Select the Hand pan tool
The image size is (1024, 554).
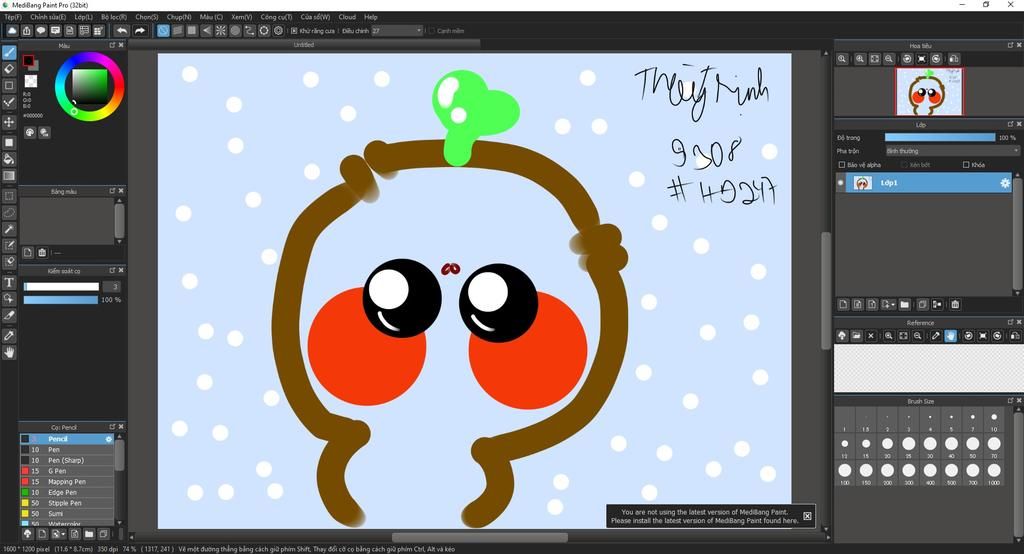(x=9, y=352)
